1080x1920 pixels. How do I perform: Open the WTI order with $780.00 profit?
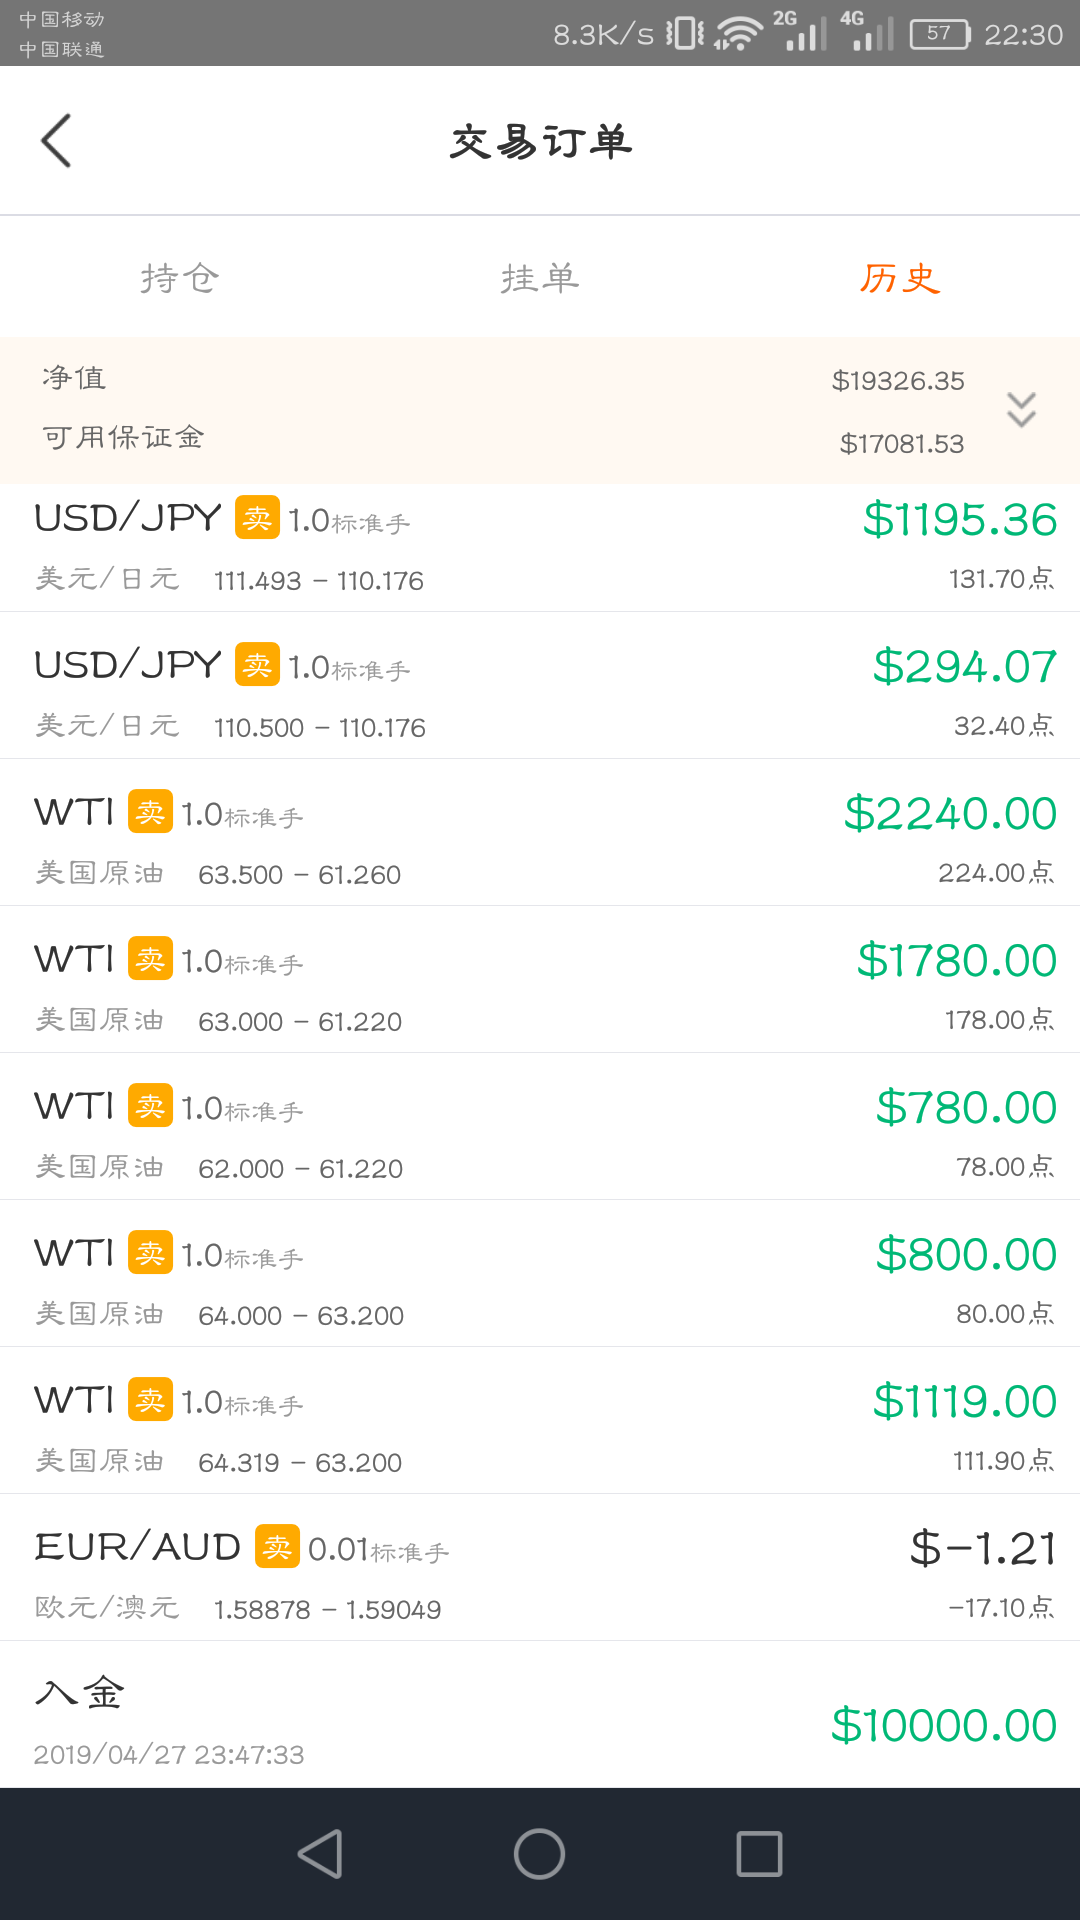[x=540, y=1127]
